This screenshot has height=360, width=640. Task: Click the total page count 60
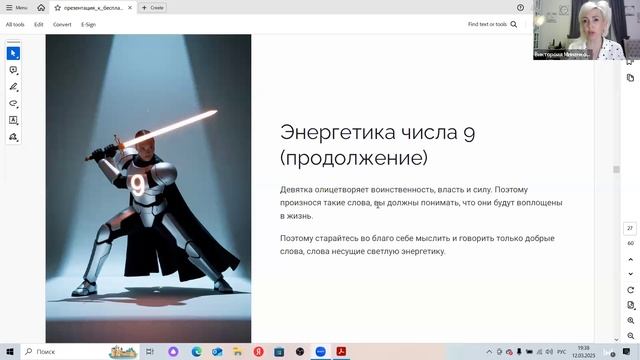pyautogui.click(x=630, y=243)
